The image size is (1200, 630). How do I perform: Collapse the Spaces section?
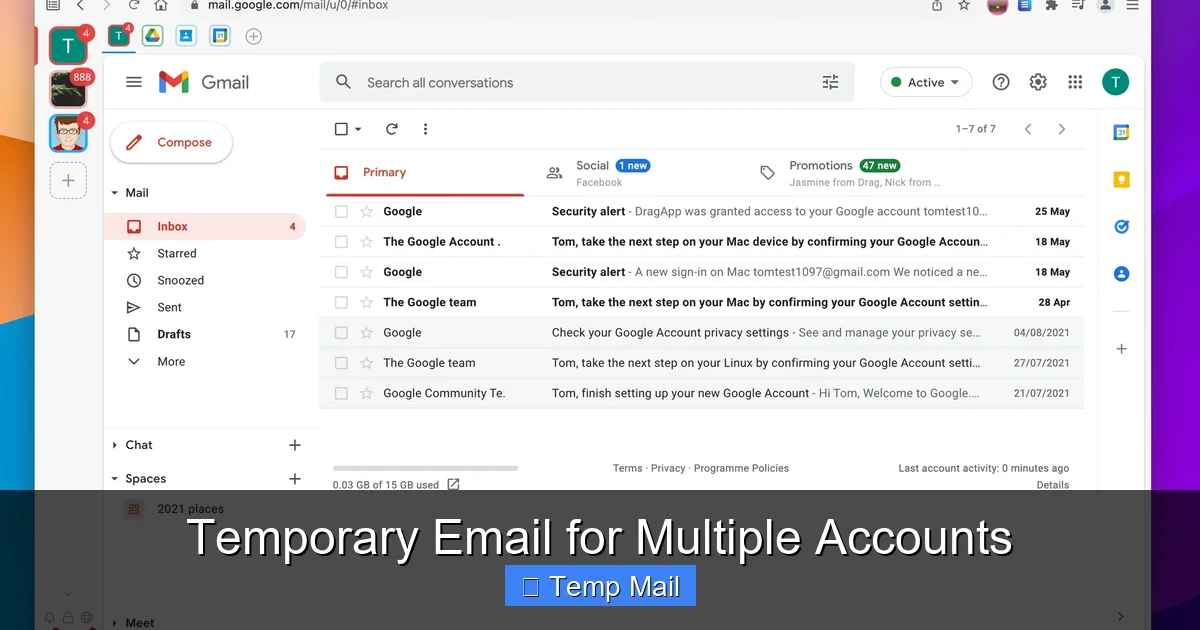[x=115, y=479]
